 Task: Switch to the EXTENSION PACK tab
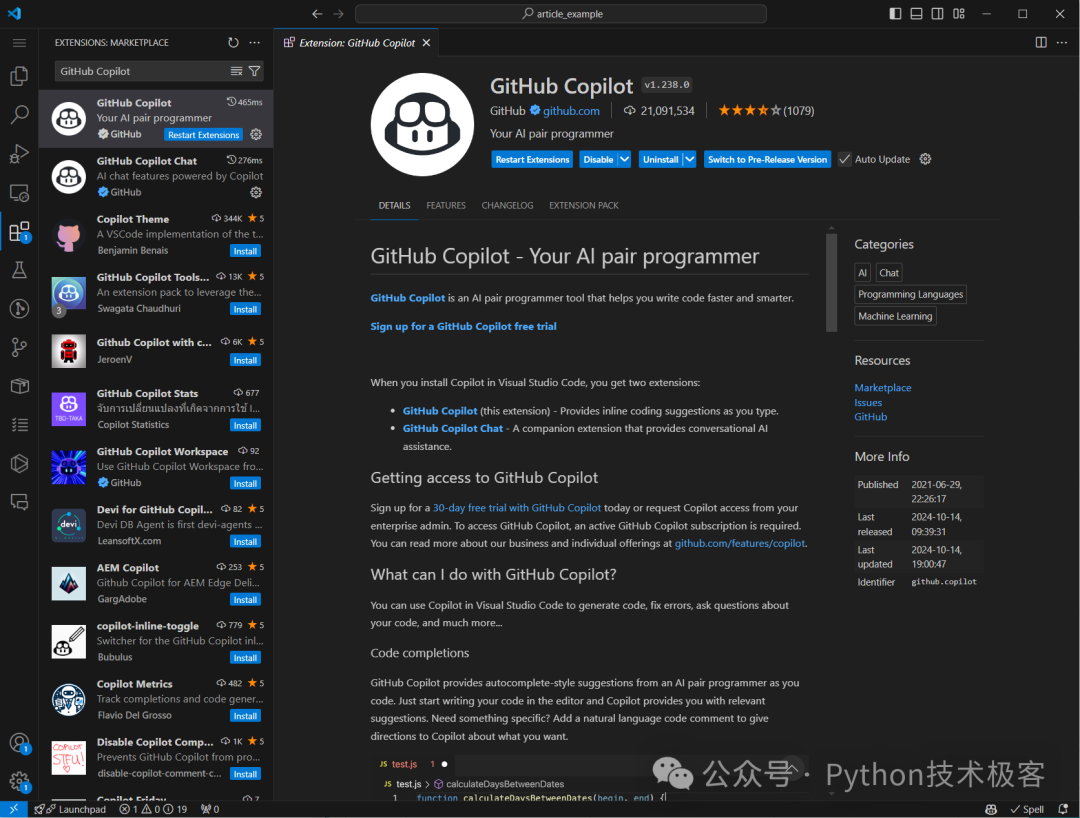coord(584,205)
